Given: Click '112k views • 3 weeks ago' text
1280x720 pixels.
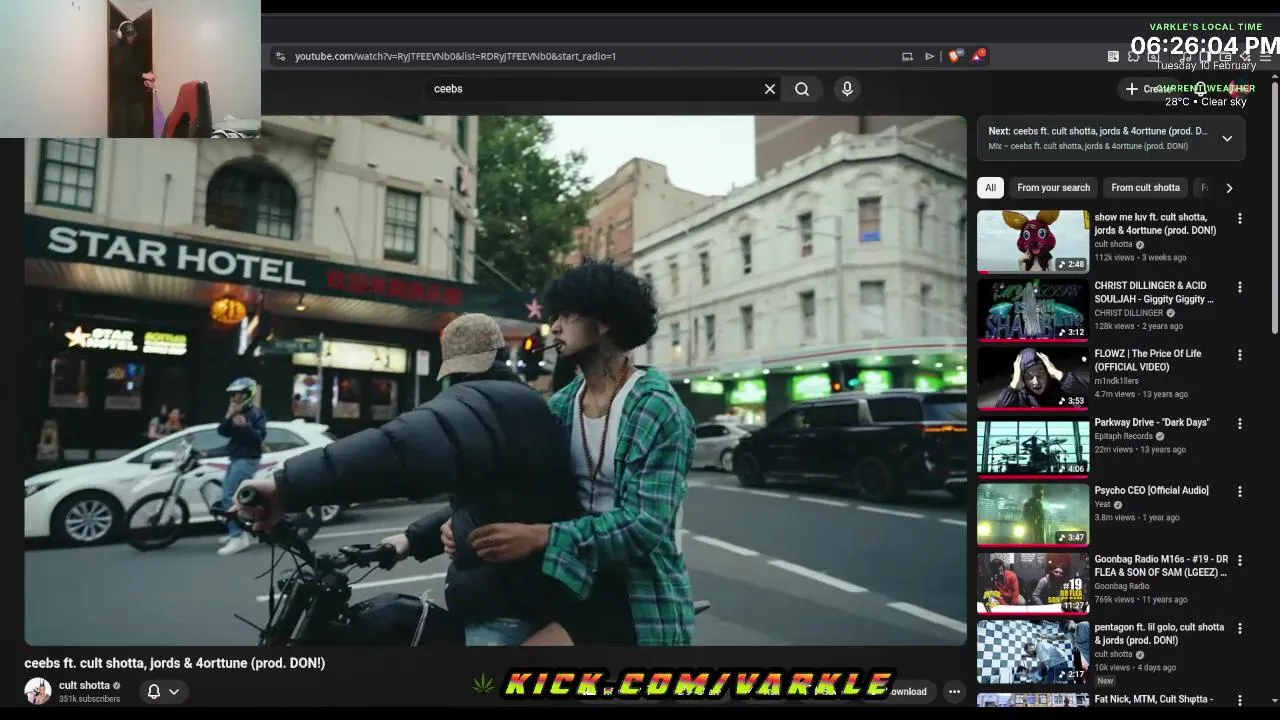Looking at the screenshot, I should (x=1140, y=258).
